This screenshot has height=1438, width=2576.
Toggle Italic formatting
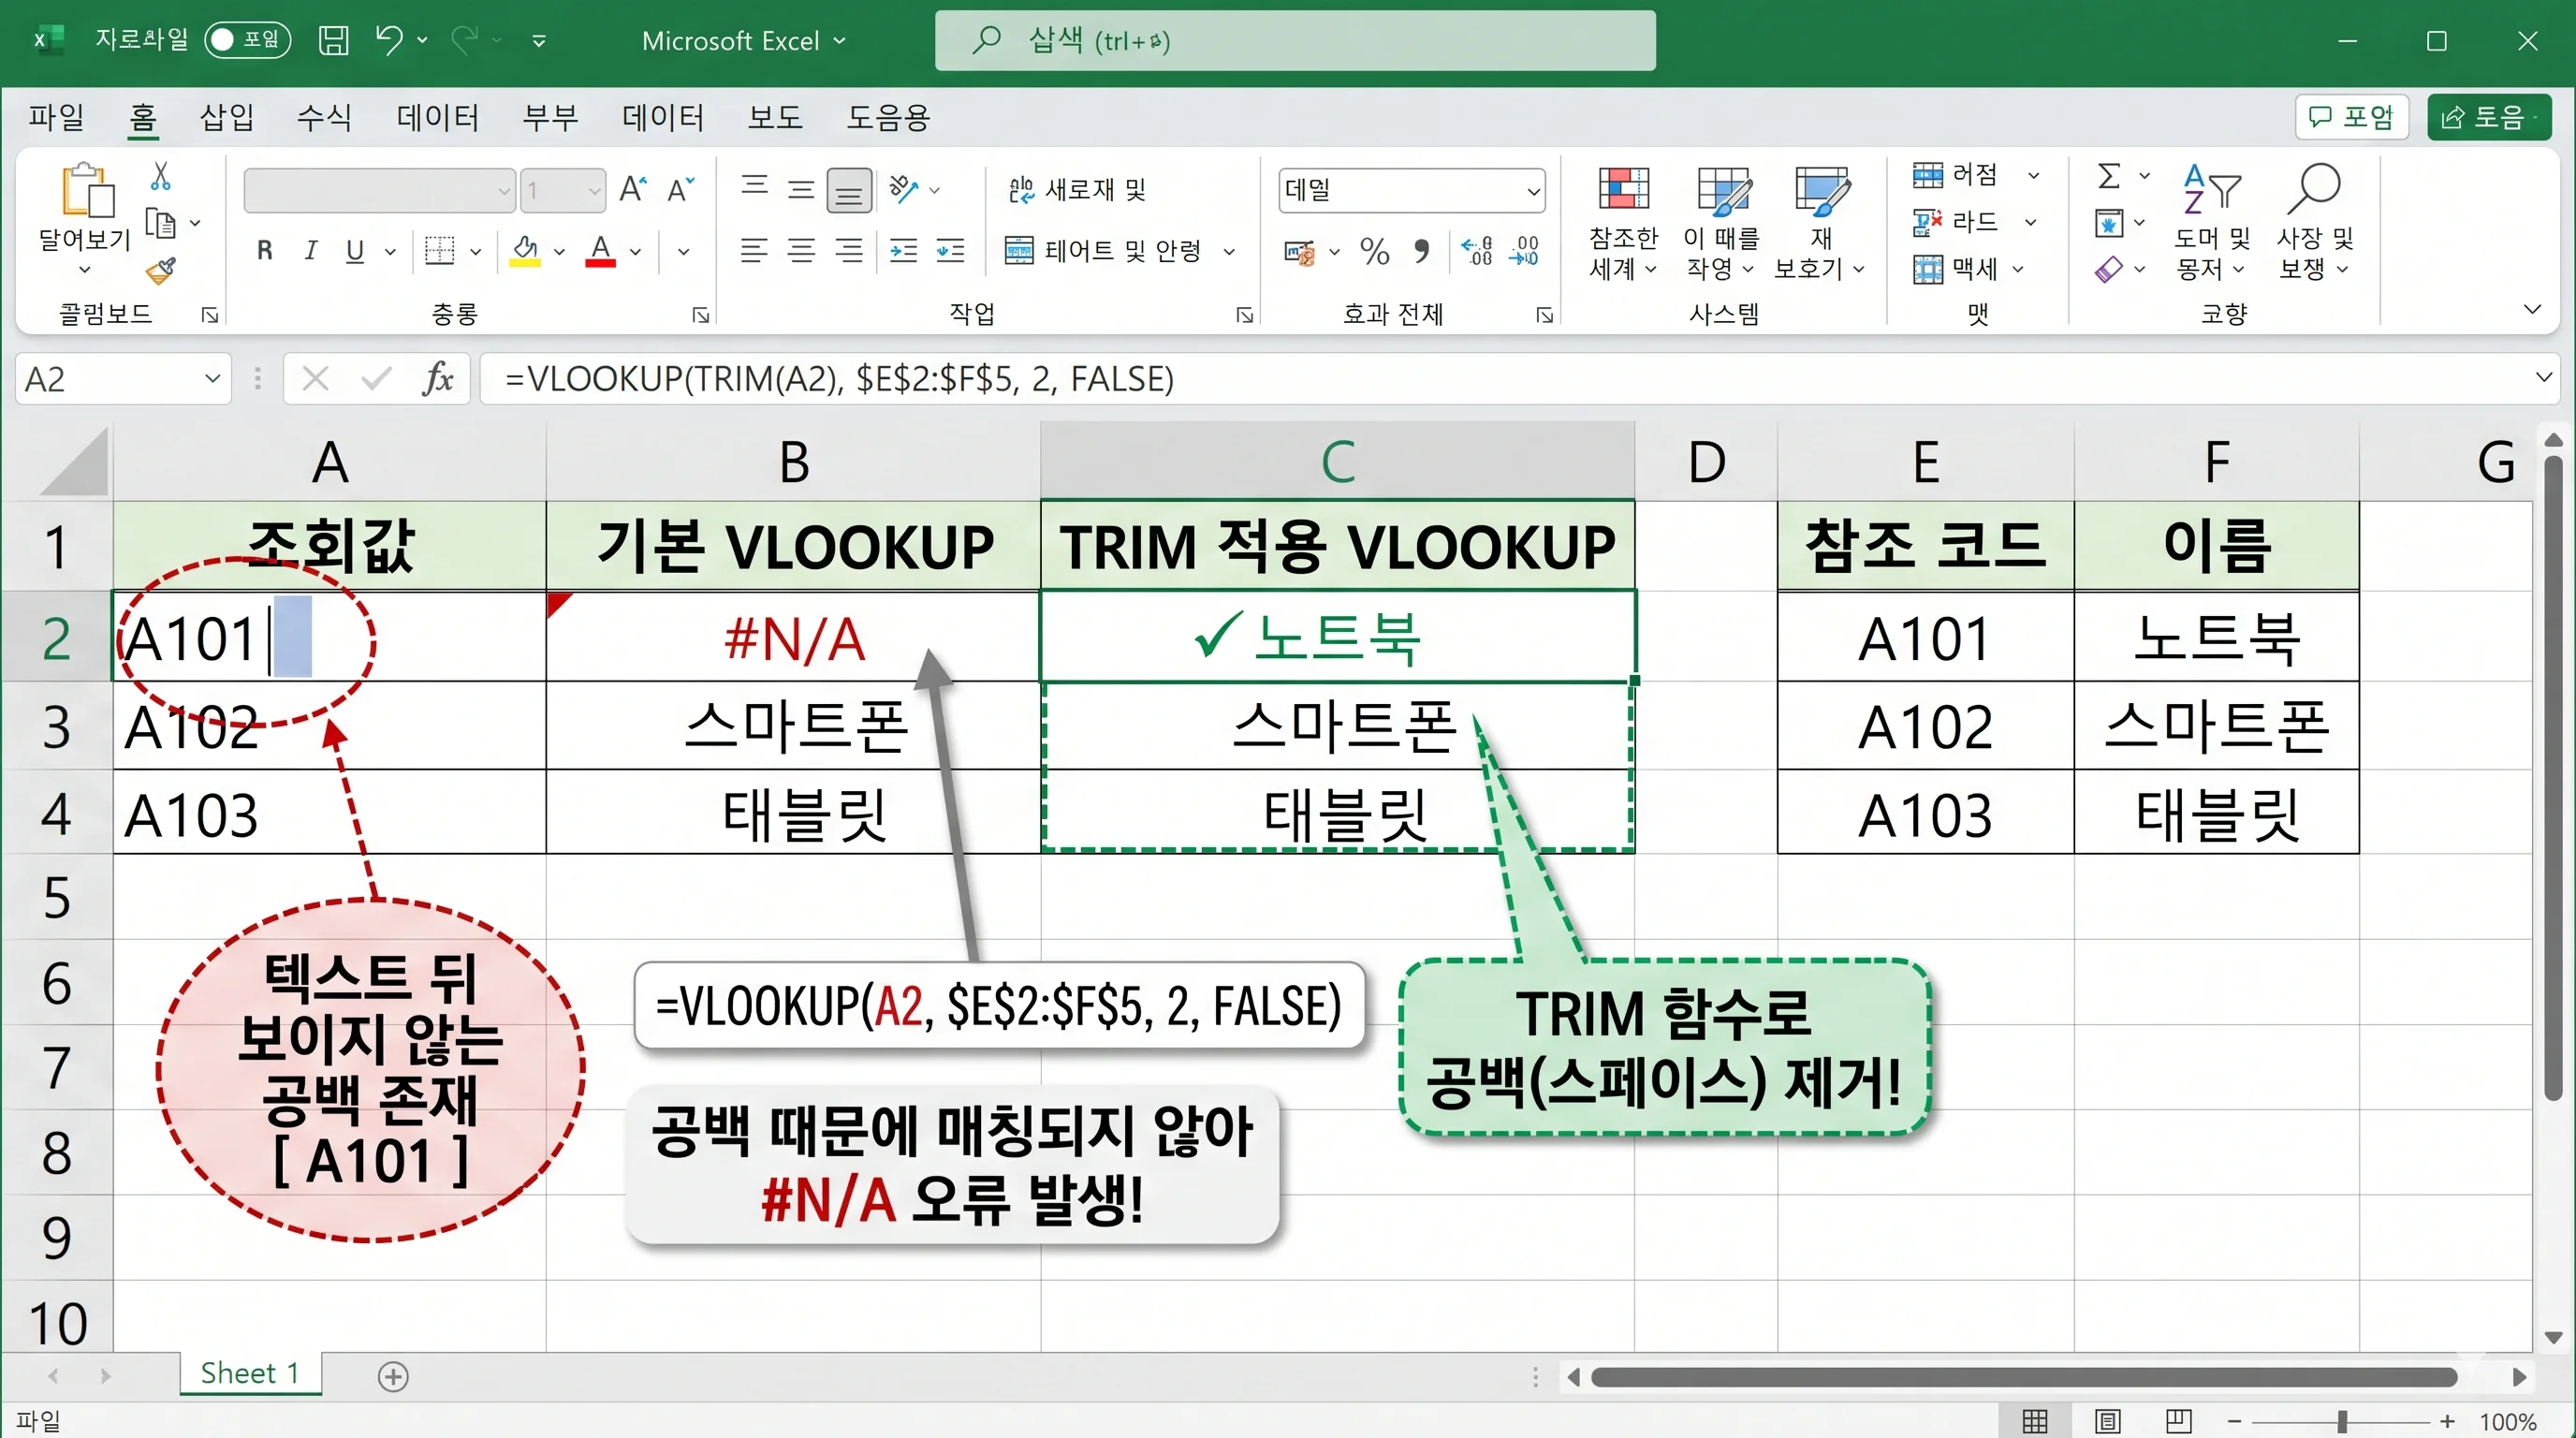[311, 250]
